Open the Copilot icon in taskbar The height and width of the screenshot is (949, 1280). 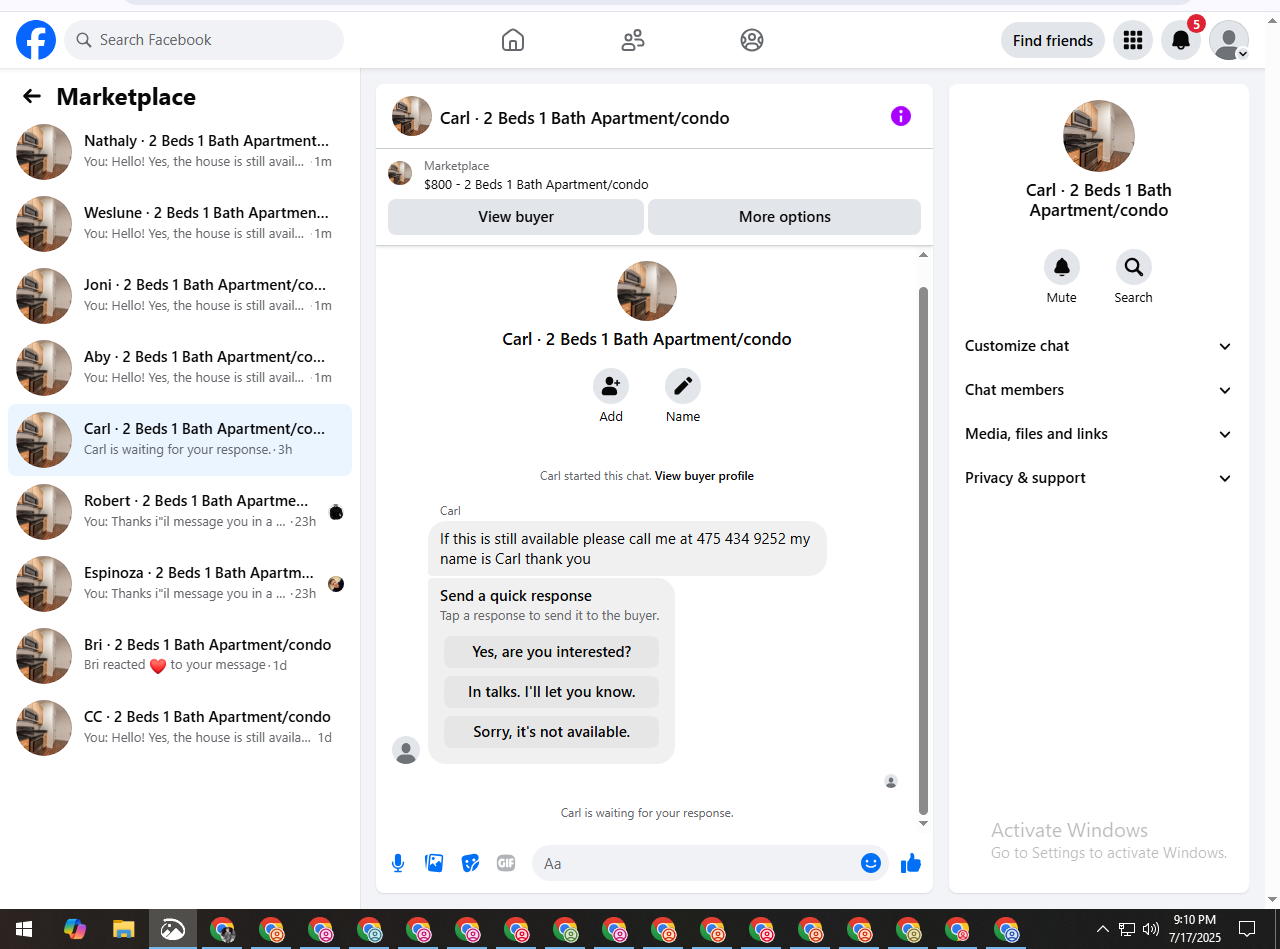[75, 929]
